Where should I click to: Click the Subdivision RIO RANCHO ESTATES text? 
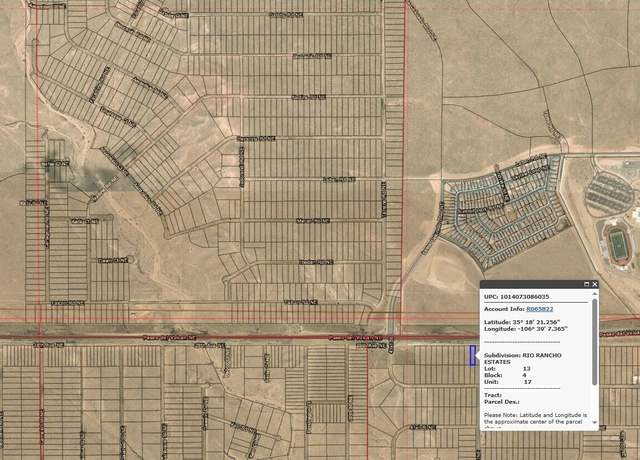(522, 358)
